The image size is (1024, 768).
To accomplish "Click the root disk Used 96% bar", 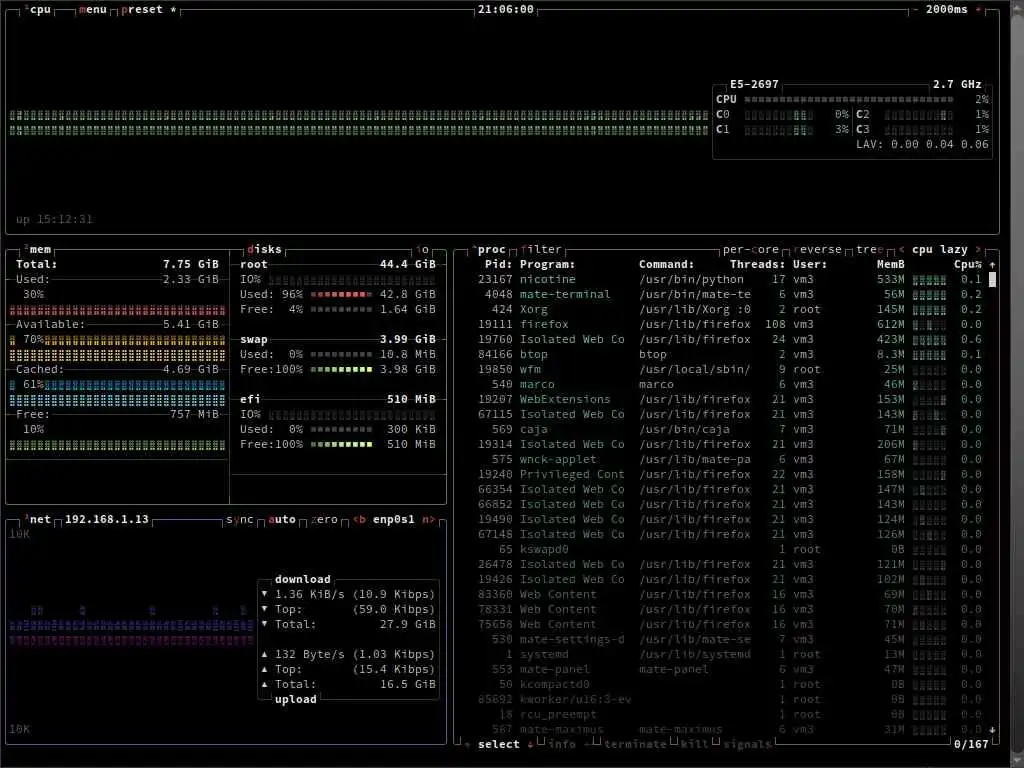I will [341, 295].
